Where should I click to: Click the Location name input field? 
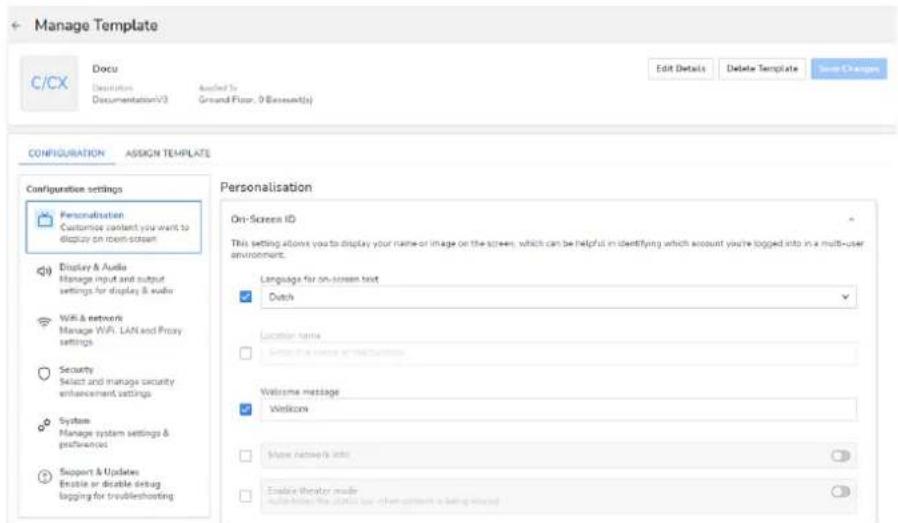559,353
